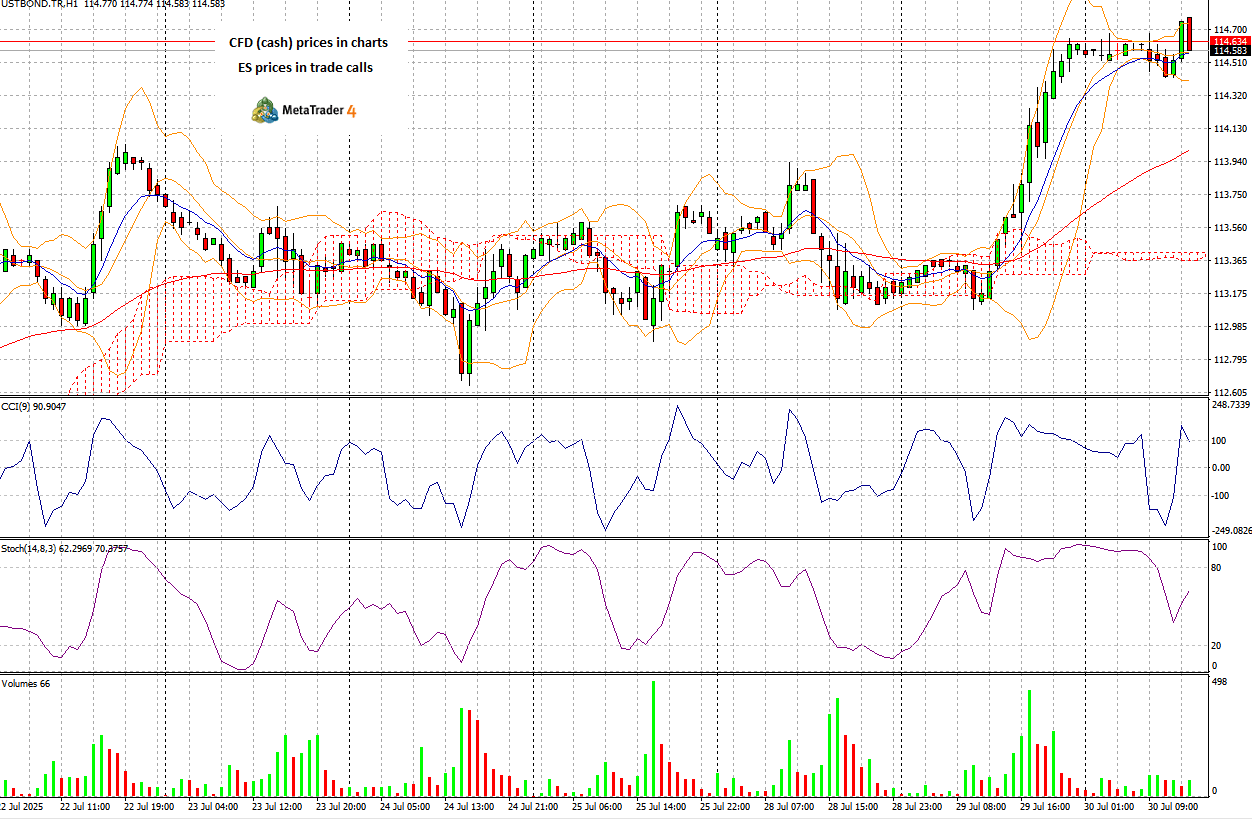1252x819 pixels.
Task: Click the '28 Jul 15:00' time label
Action: 853,806
